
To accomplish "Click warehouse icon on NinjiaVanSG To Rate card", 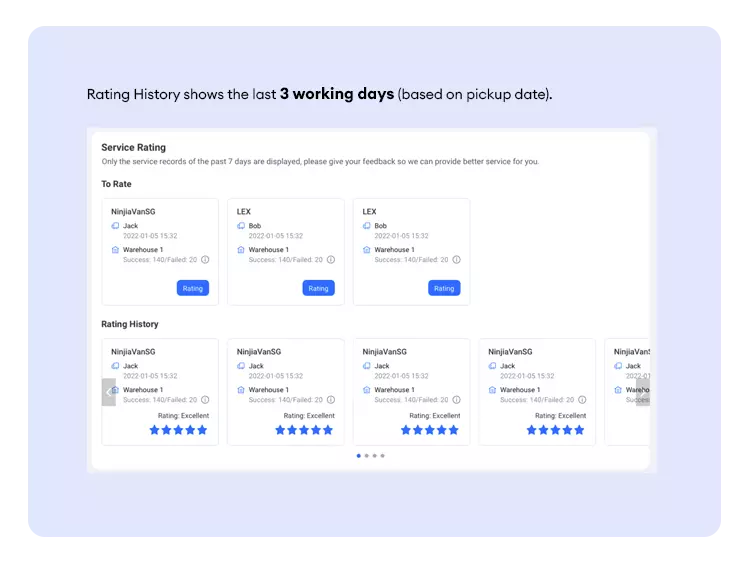I will click(116, 250).
